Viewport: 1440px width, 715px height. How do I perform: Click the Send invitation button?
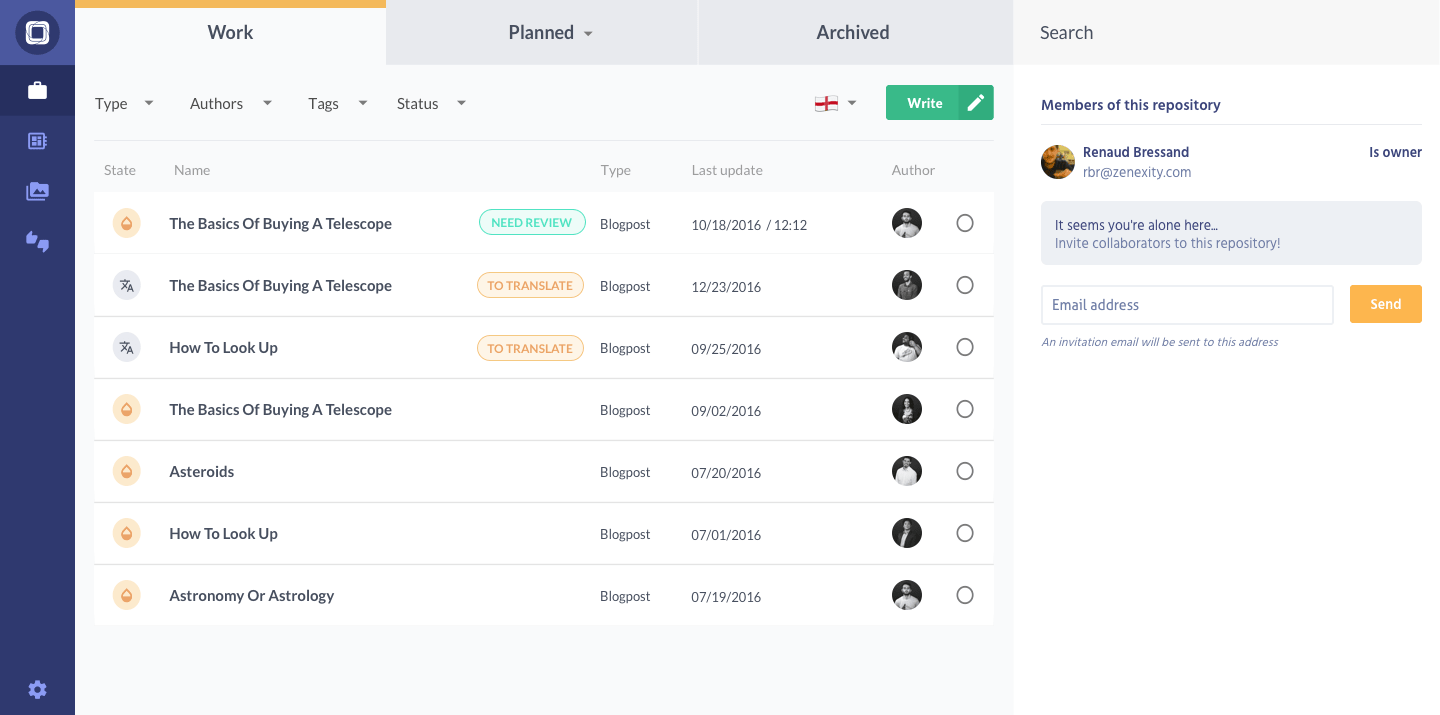tap(1385, 304)
